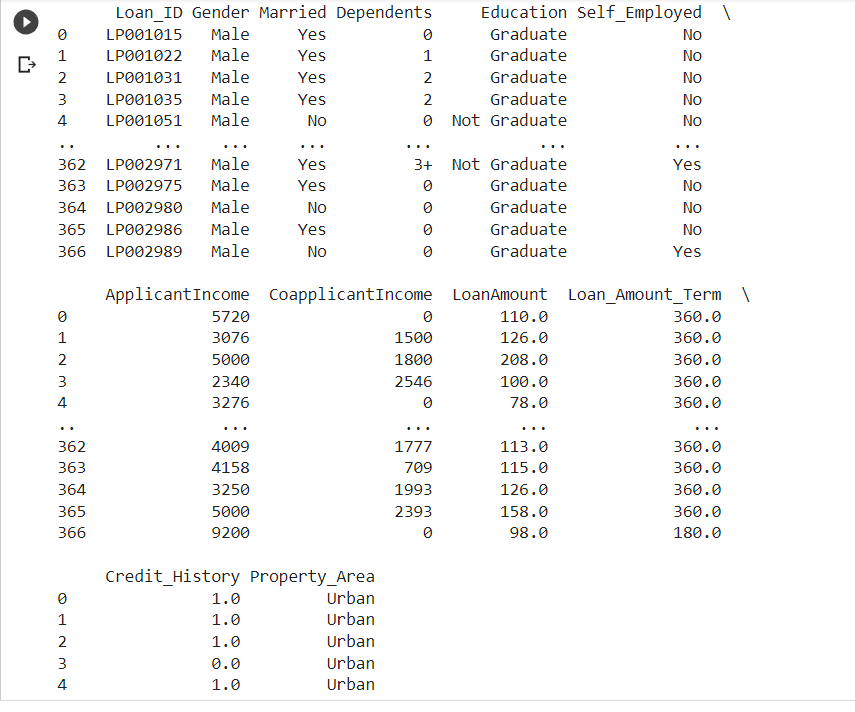Click coapplicant income value 1500
The width and height of the screenshot is (855, 712).
click(413, 338)
